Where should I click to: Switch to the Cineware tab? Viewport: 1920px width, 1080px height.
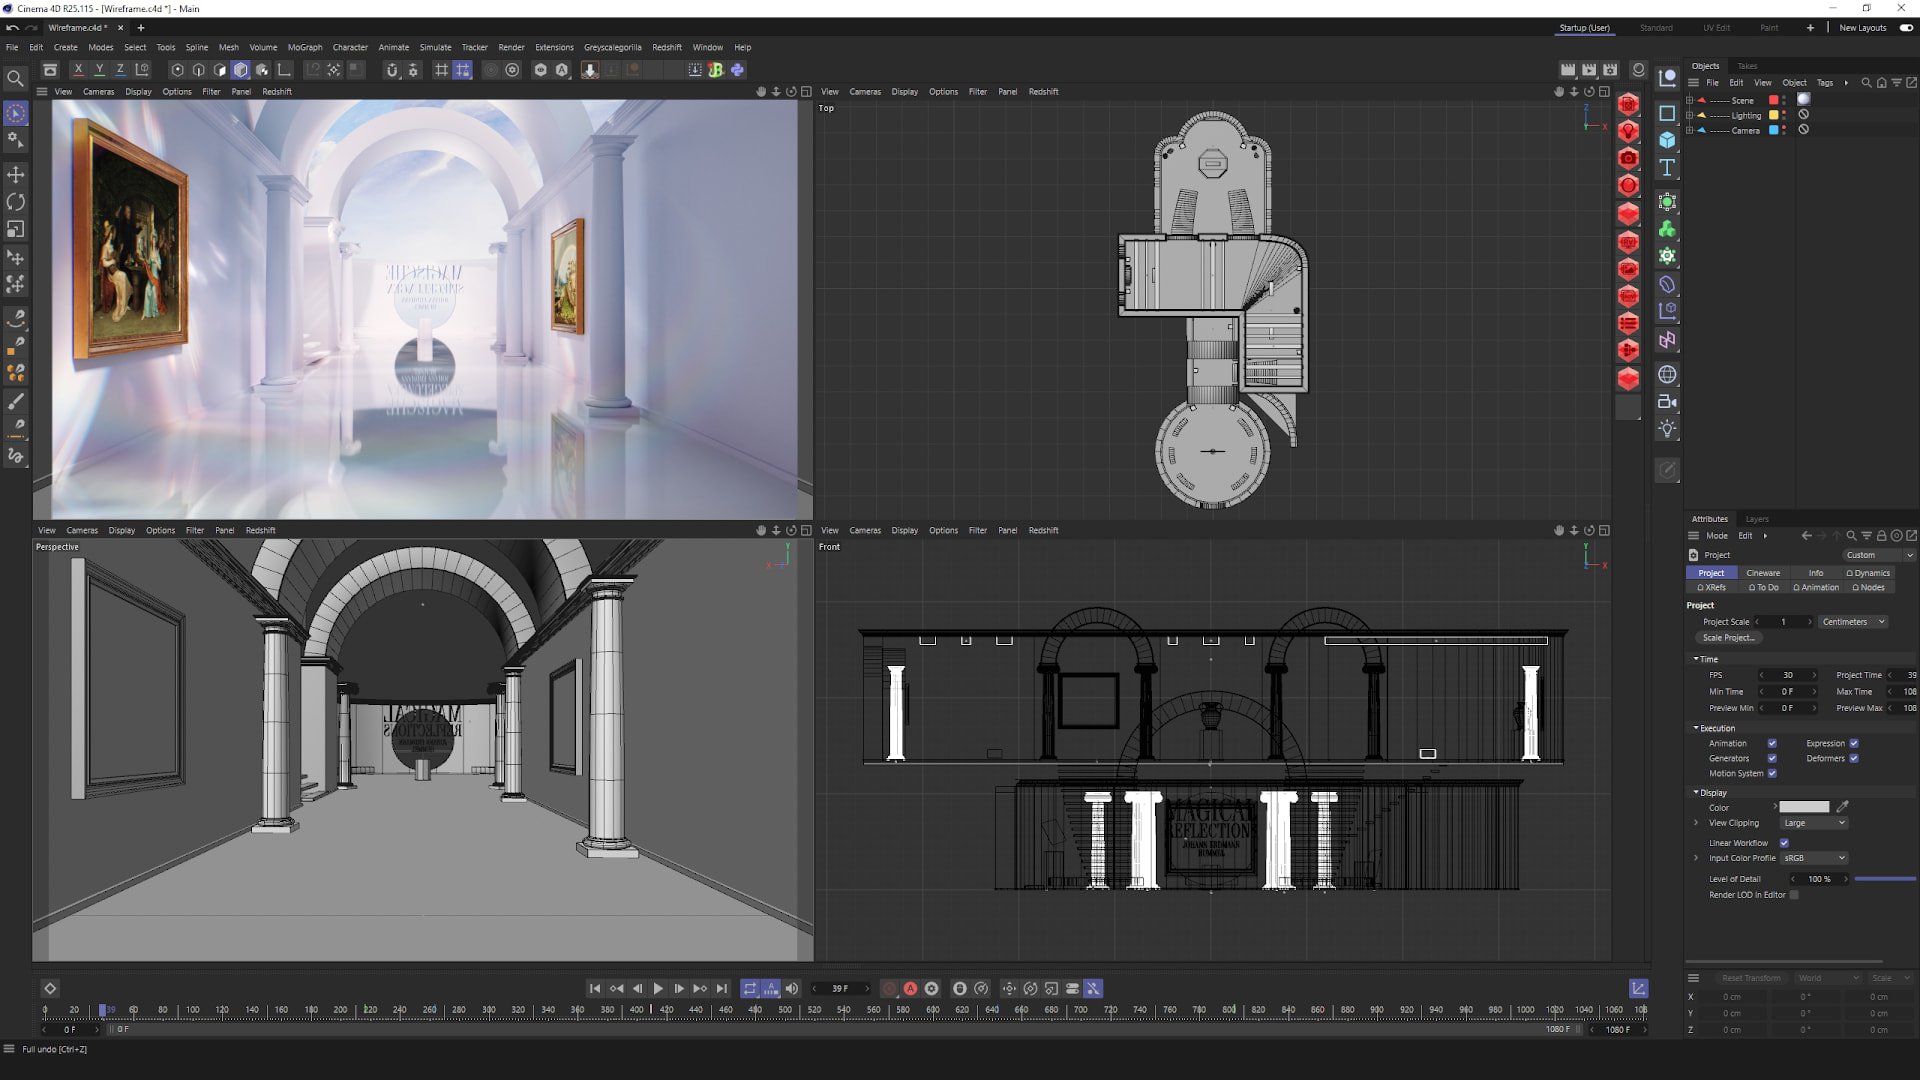1763,573
